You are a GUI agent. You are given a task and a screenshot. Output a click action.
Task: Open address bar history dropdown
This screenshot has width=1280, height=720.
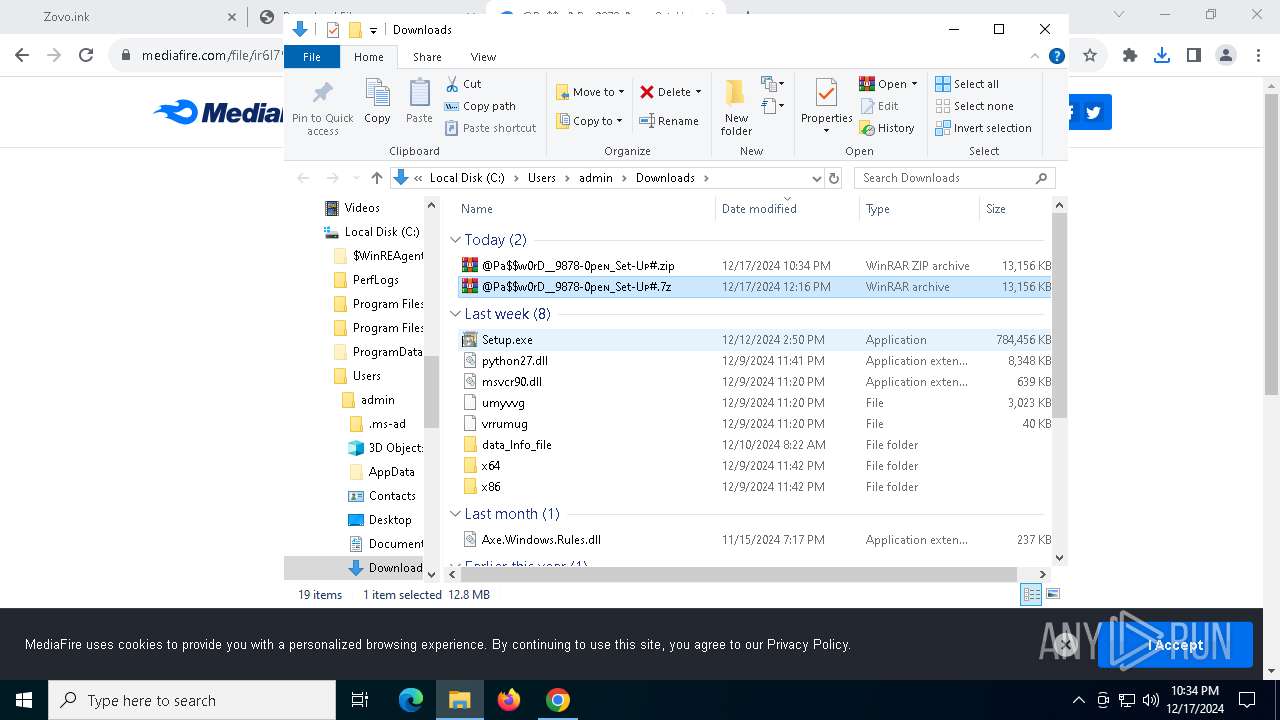(816, 178)
